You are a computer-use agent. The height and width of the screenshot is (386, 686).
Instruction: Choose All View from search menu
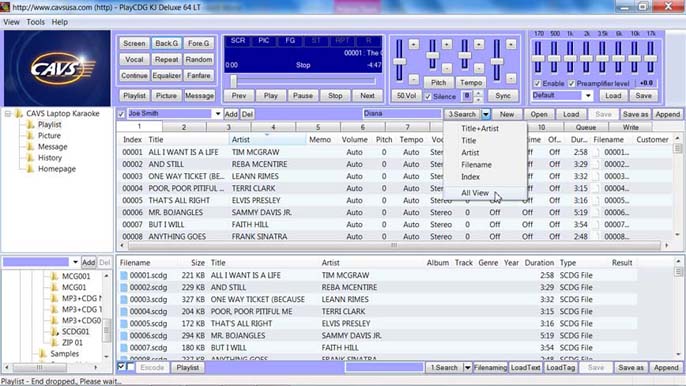(475, 193)
